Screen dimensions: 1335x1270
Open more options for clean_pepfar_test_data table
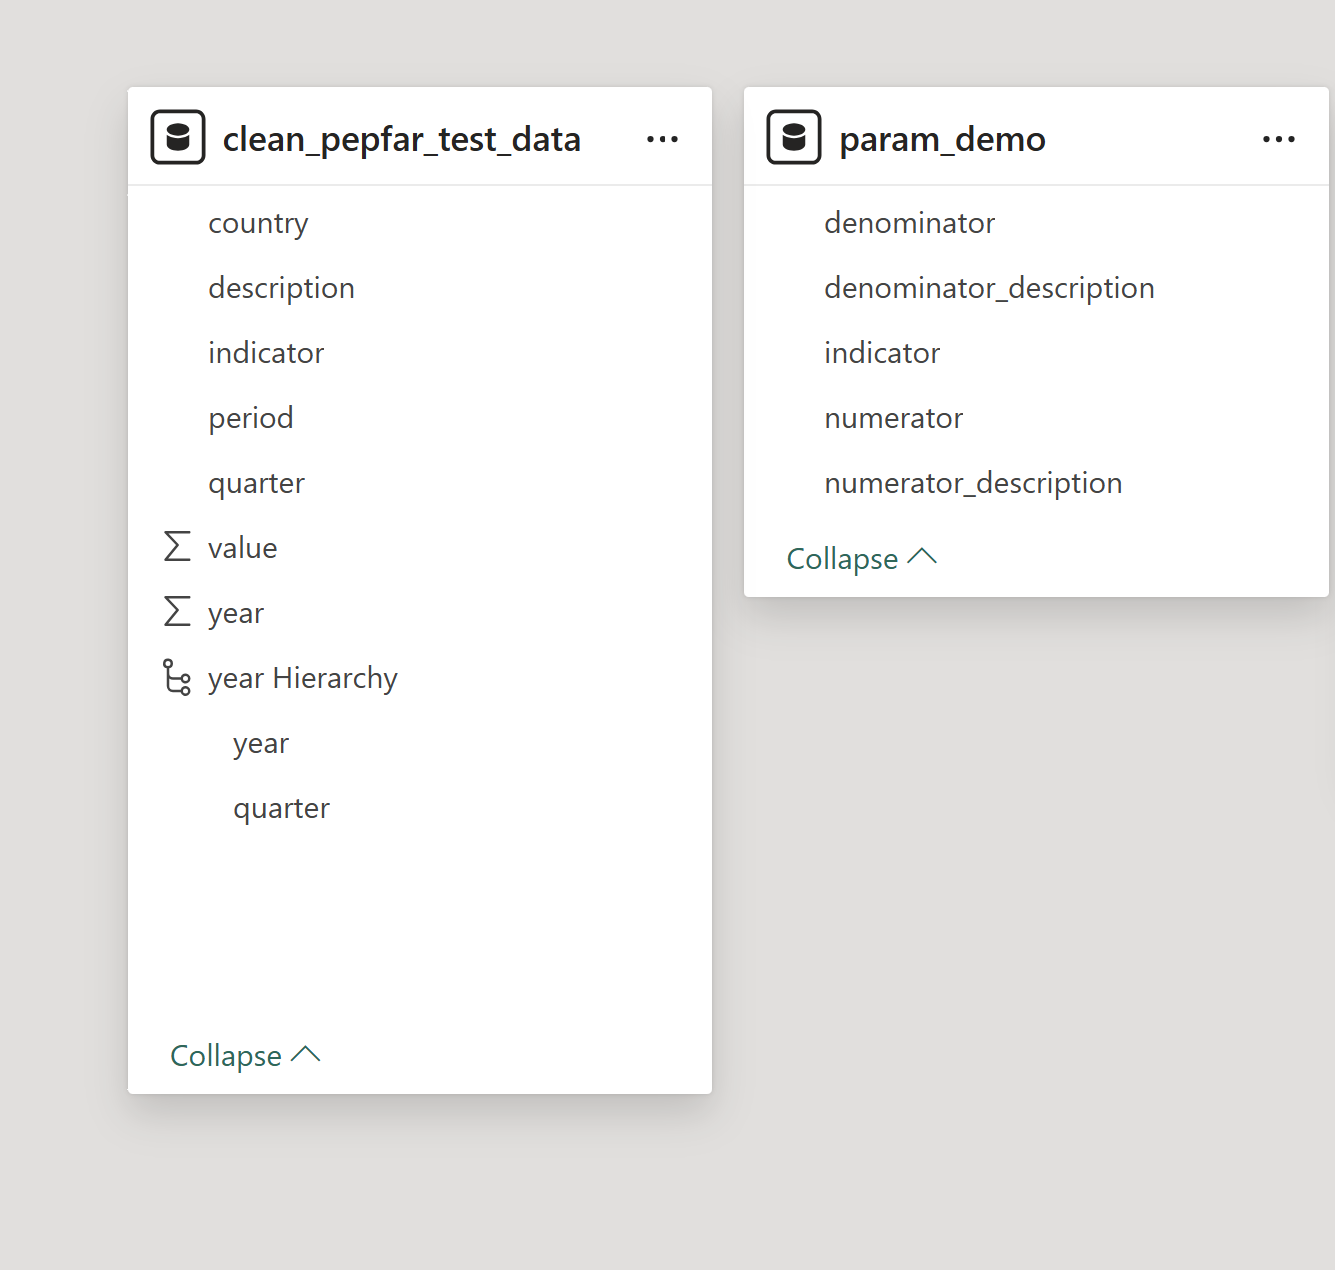pos(662,139)
